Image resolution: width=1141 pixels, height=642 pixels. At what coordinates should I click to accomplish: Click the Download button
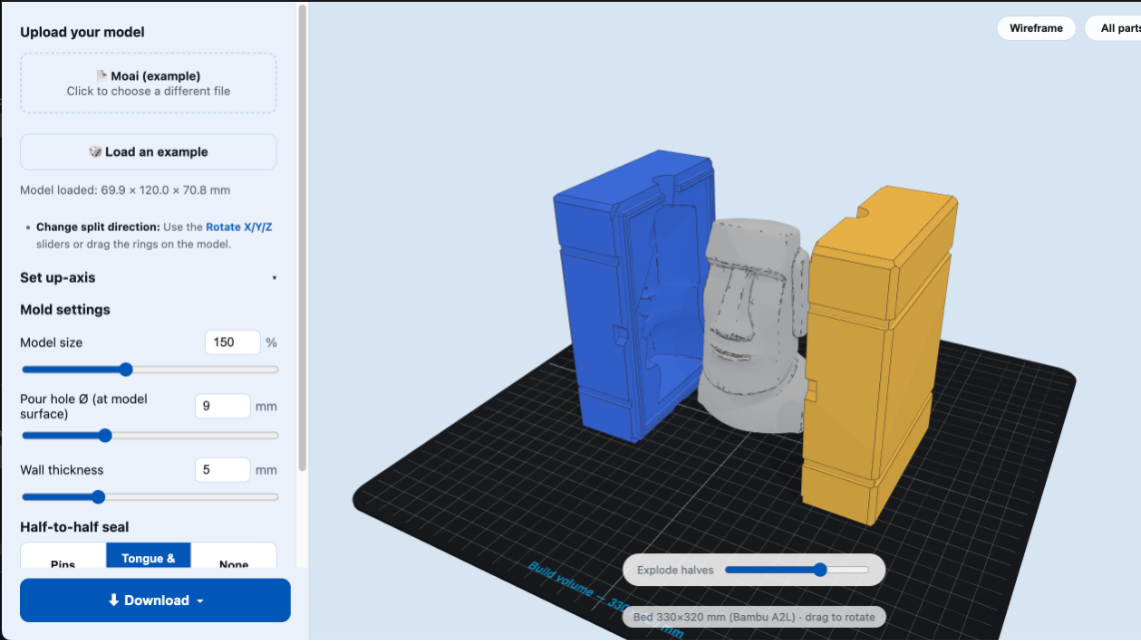click(x=155, y=601)
